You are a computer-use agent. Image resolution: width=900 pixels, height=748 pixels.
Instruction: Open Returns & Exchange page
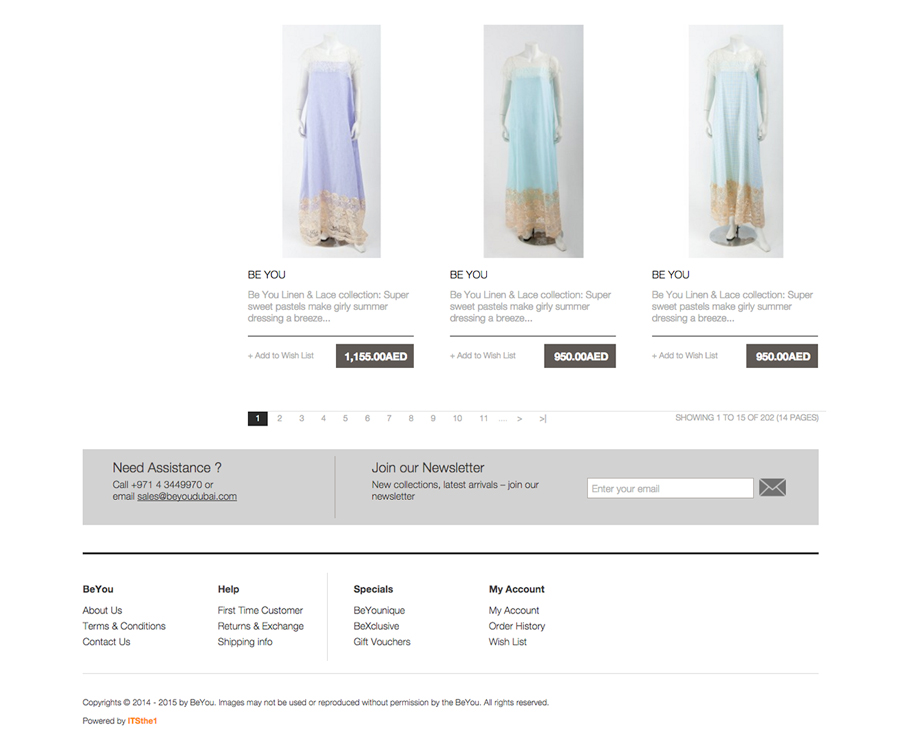261,626
